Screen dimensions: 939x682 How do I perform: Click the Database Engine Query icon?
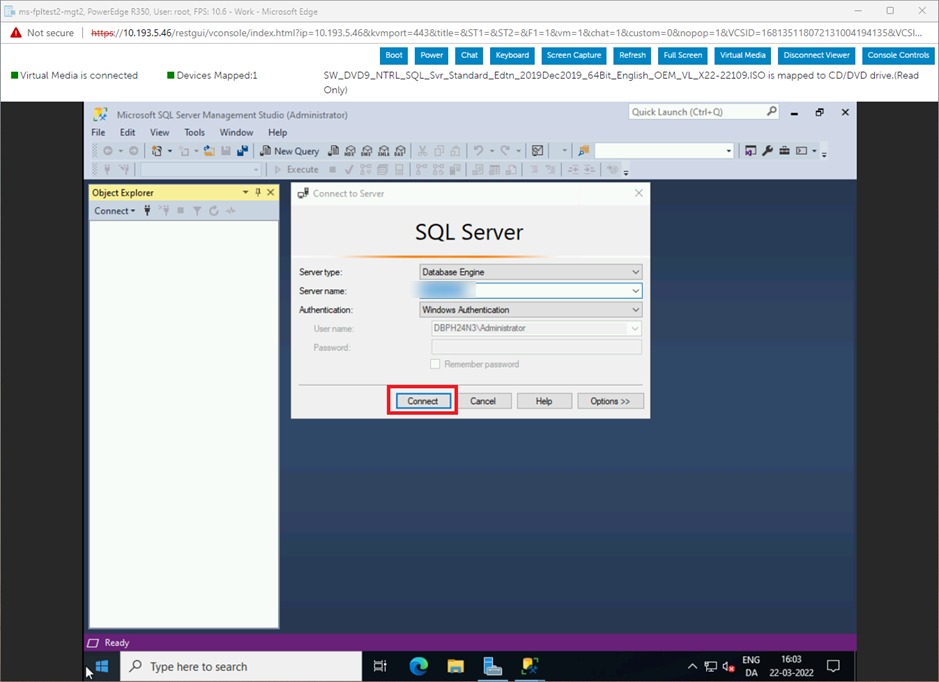pyautogui.click(x=334, y=151)
